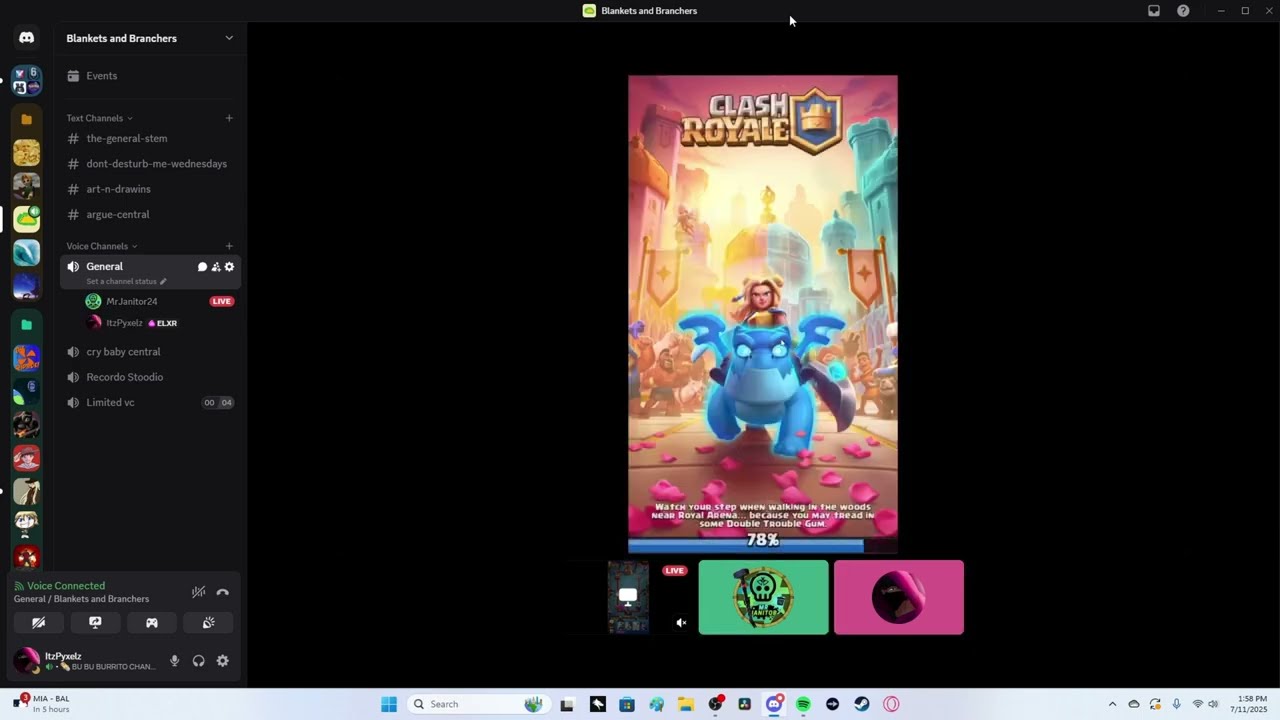Viewport: 1280px width, 720px height.
Task: Open File Explorer from taskbar
Action: click(x=686, y=704)
